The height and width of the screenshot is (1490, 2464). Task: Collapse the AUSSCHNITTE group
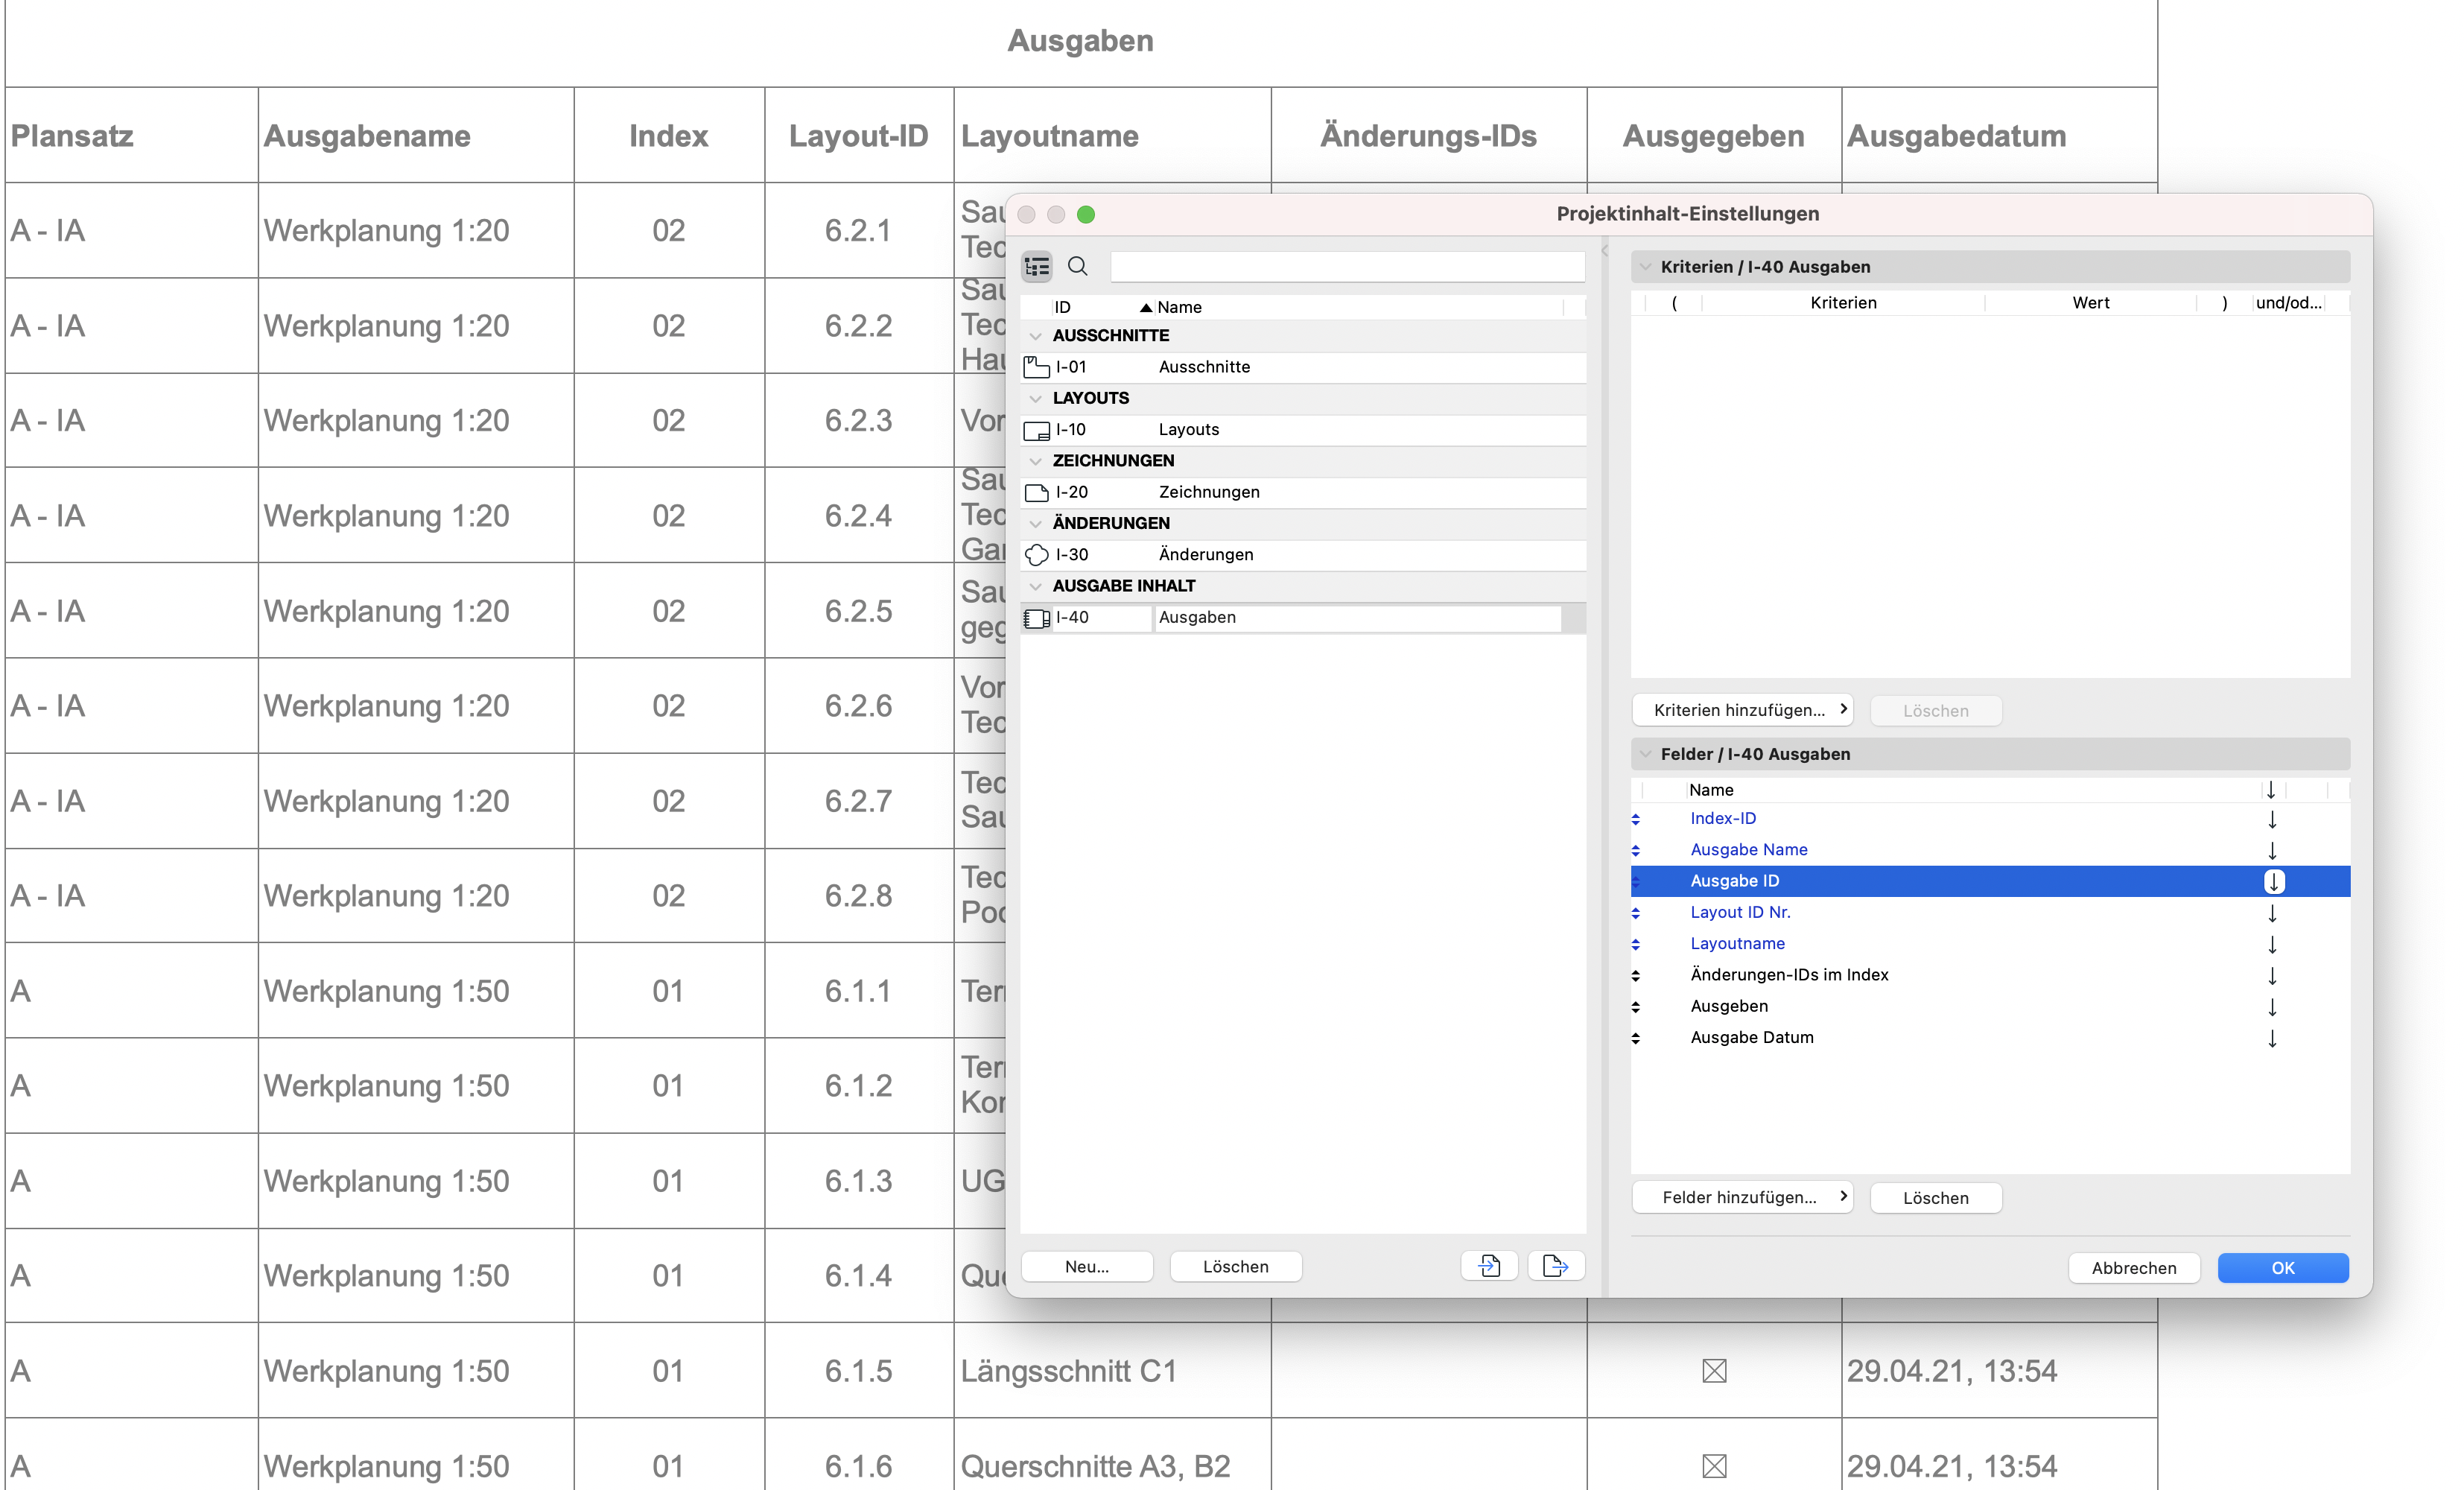pos(1036,336)
